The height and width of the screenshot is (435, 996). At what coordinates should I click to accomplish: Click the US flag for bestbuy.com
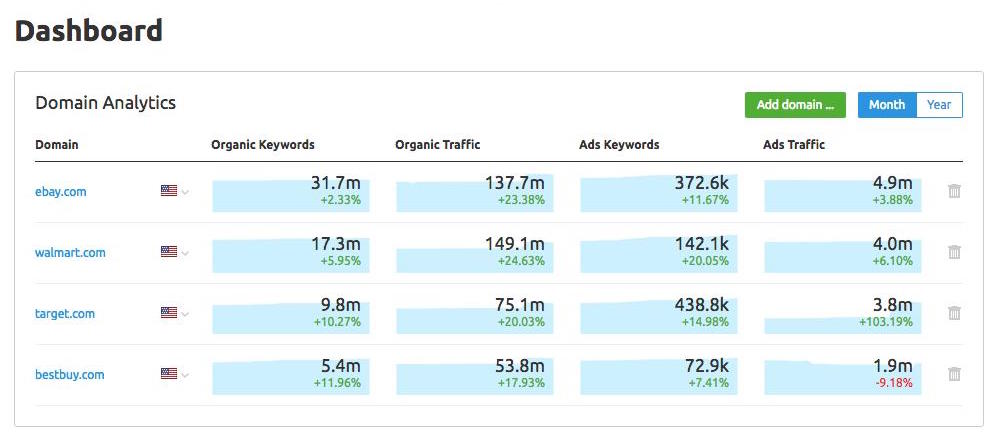click(169, 373)
